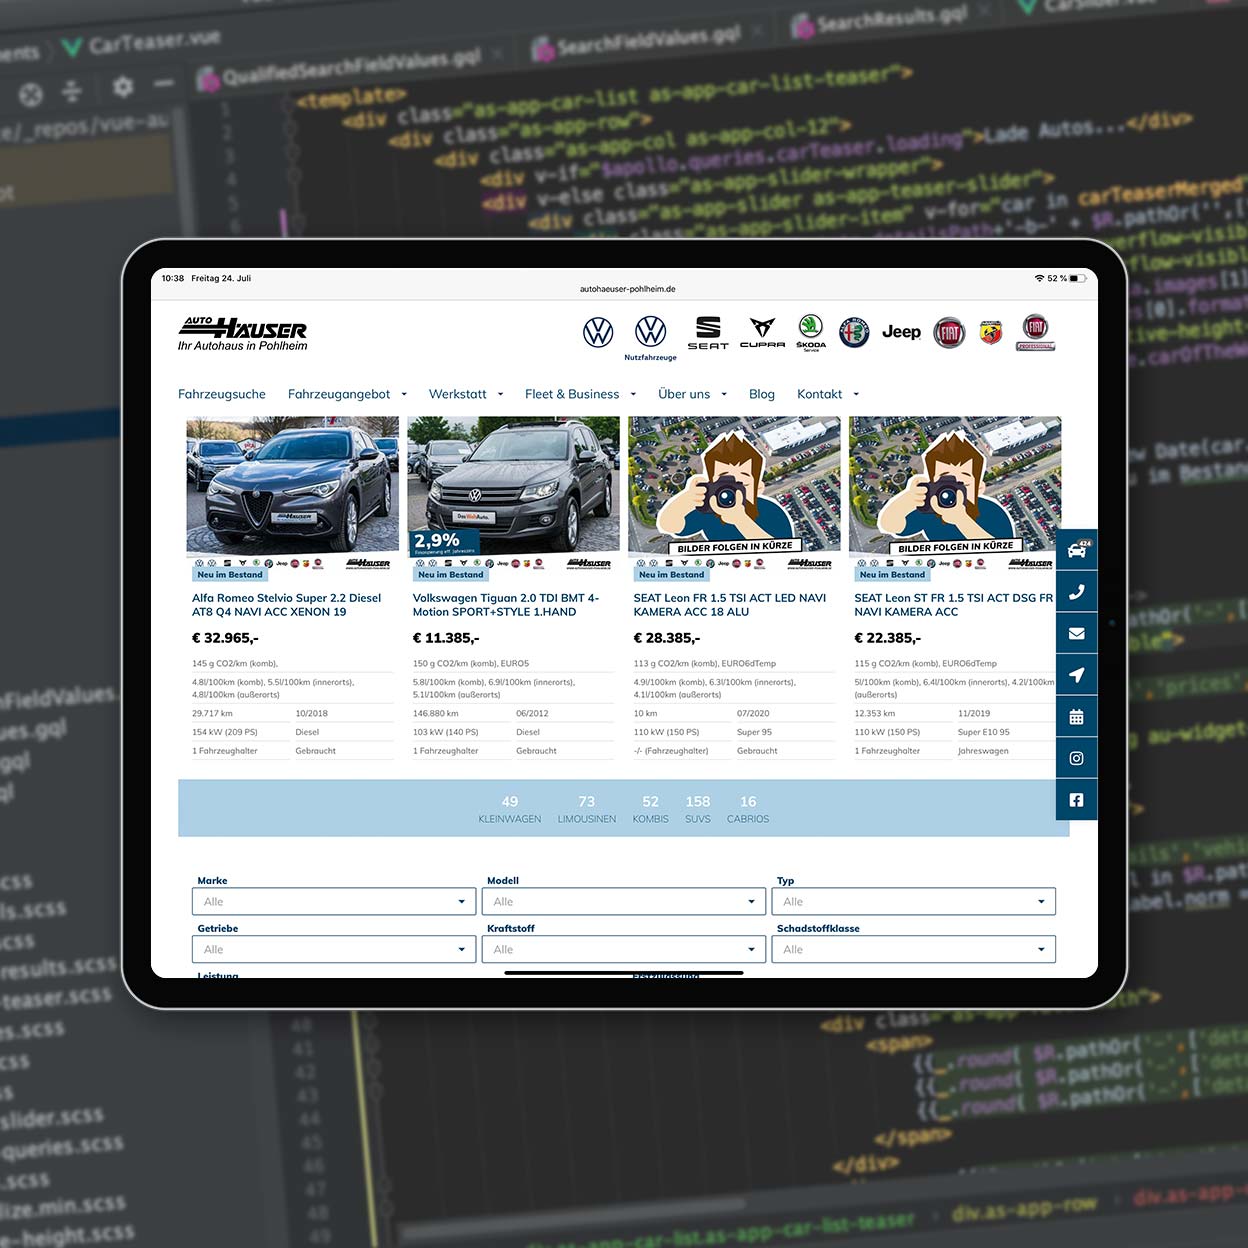Expand the Fleet & Business dropdown
The image size is (1248, 1248).
click(x=581, y=394)
